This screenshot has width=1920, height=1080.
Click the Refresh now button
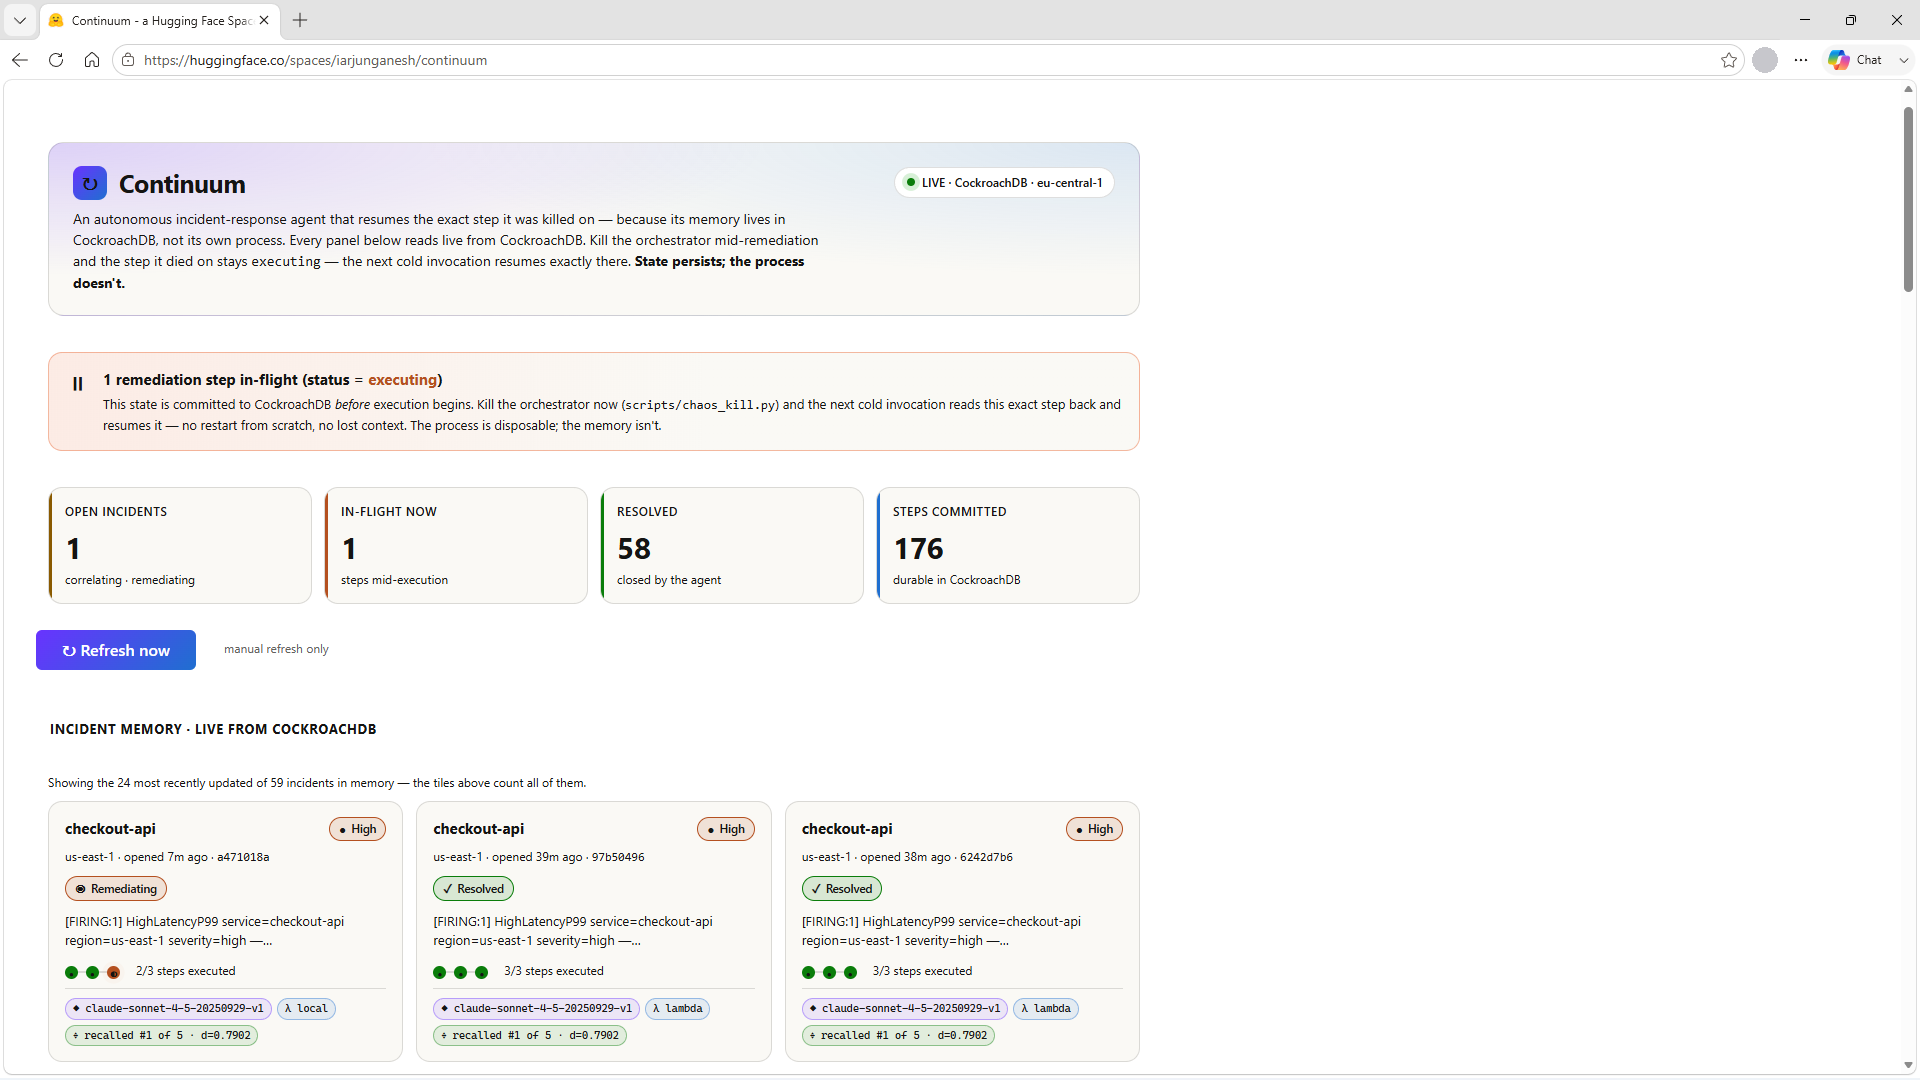tap(116, 650)
